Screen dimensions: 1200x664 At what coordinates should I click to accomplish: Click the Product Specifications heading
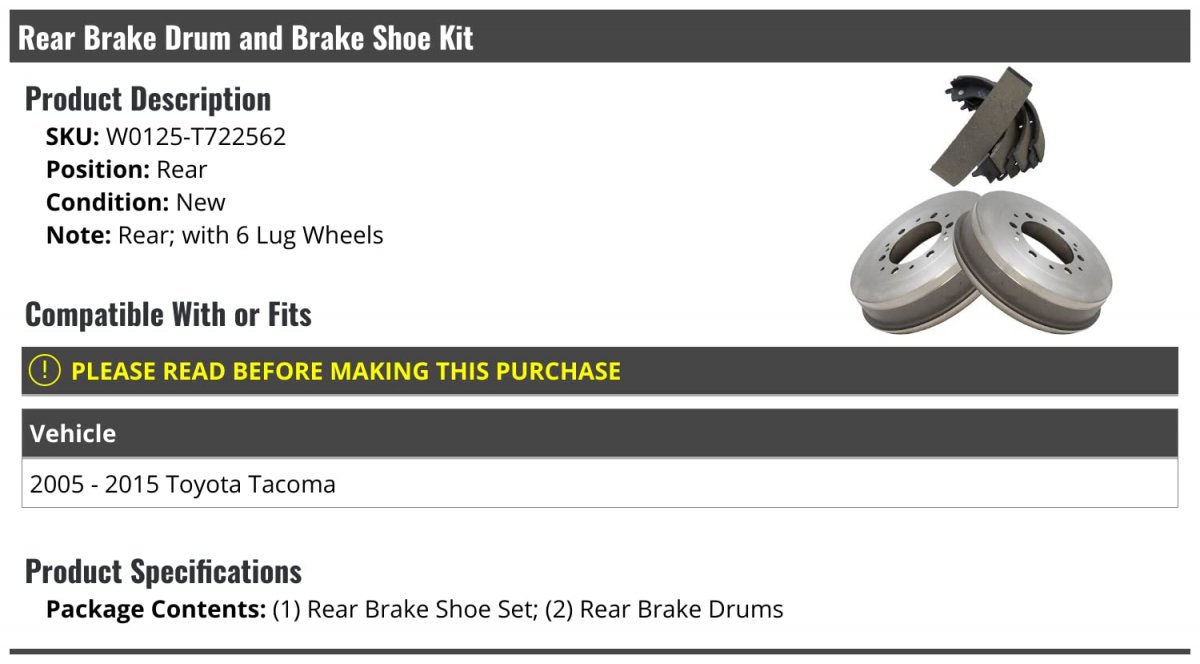(x=163, y=571)
